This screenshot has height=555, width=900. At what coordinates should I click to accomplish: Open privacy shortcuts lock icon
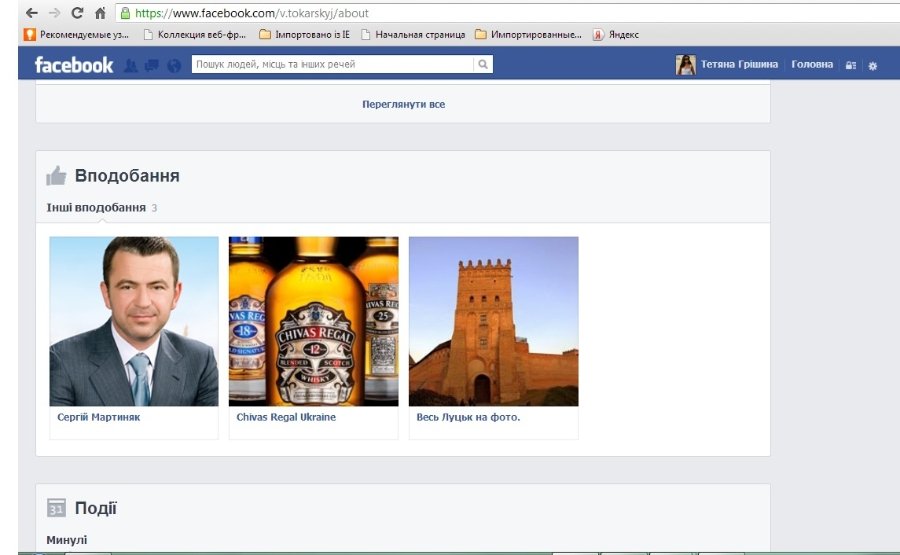pos(850,66)
